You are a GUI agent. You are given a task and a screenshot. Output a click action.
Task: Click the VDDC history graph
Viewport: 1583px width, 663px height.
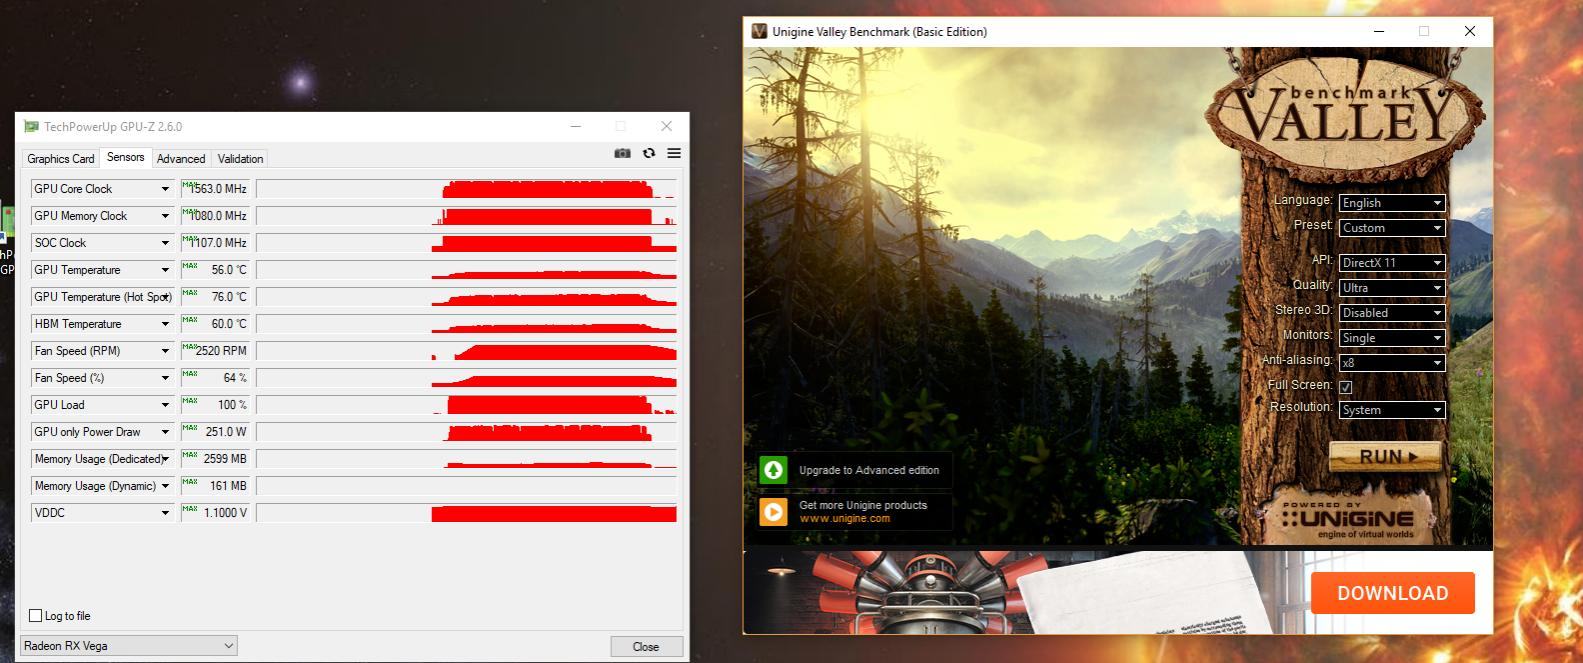(467, 513)
